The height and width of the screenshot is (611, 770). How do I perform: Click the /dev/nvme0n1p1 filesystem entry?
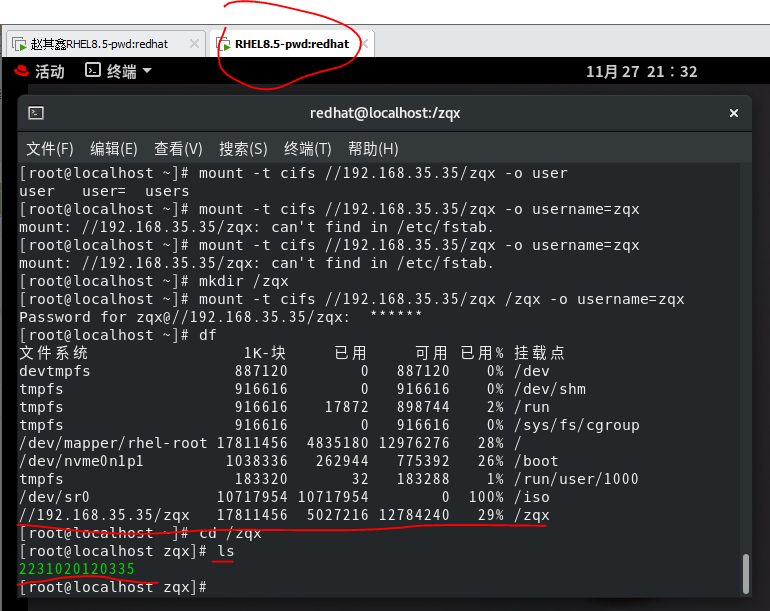coord(82,461)
